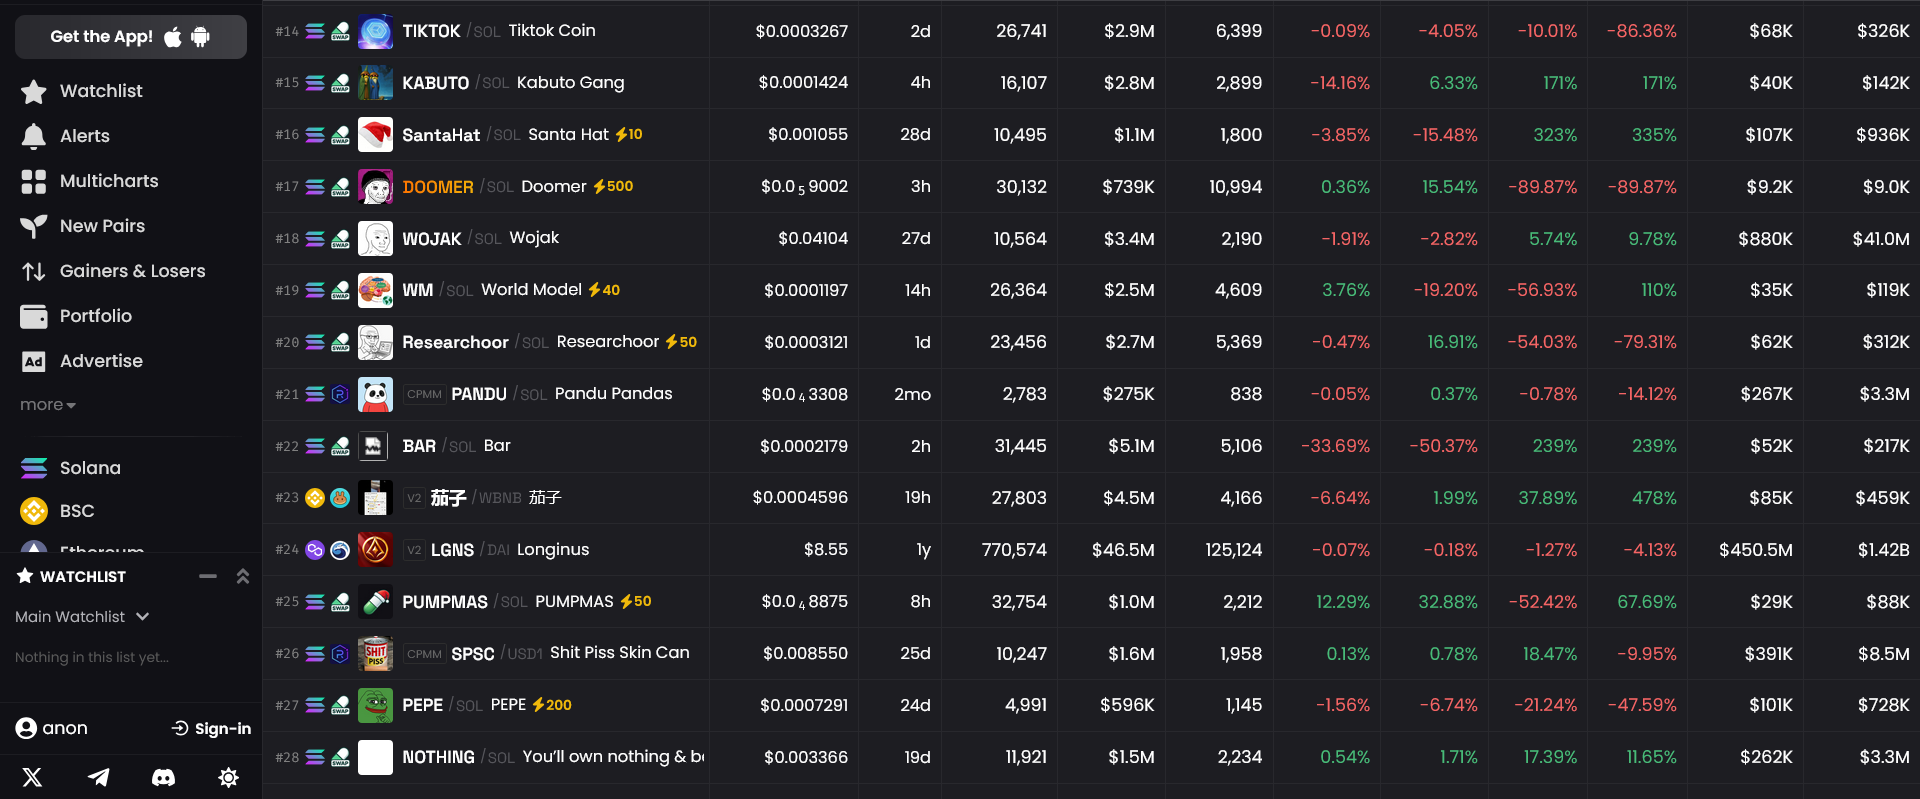
Task: Collapse the Watchlist panel with double chevron
Action: pos(242,576)
